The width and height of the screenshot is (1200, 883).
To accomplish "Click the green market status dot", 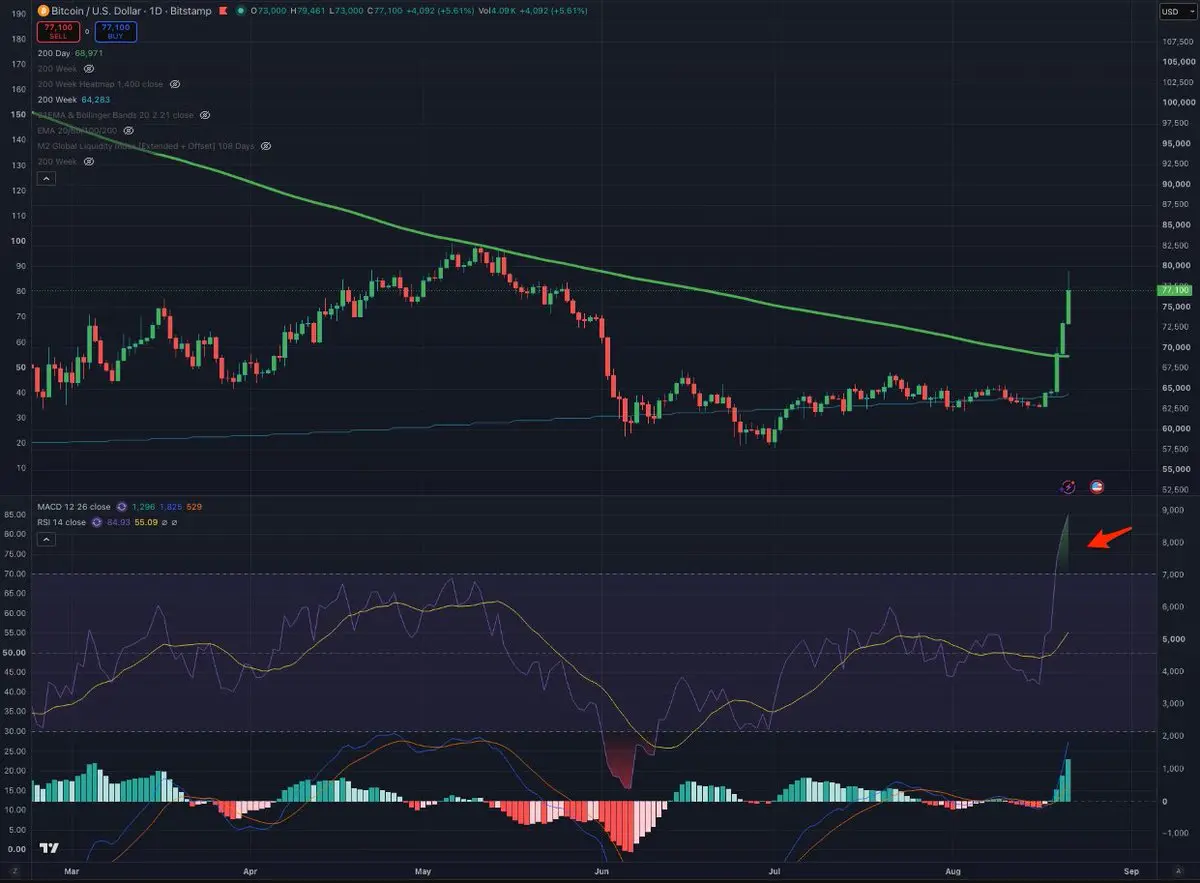I will point(241,10).
